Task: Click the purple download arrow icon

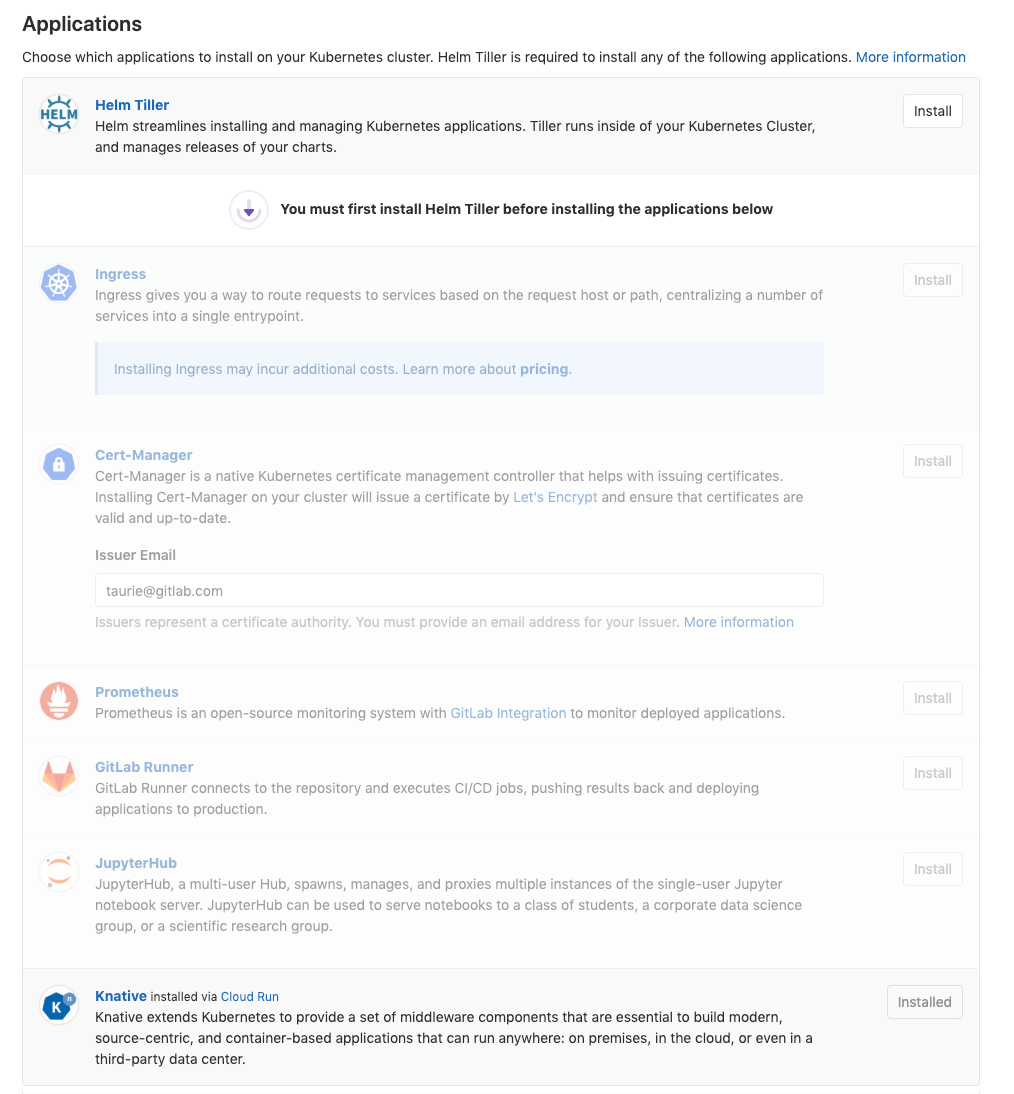Action: (249, 210)
